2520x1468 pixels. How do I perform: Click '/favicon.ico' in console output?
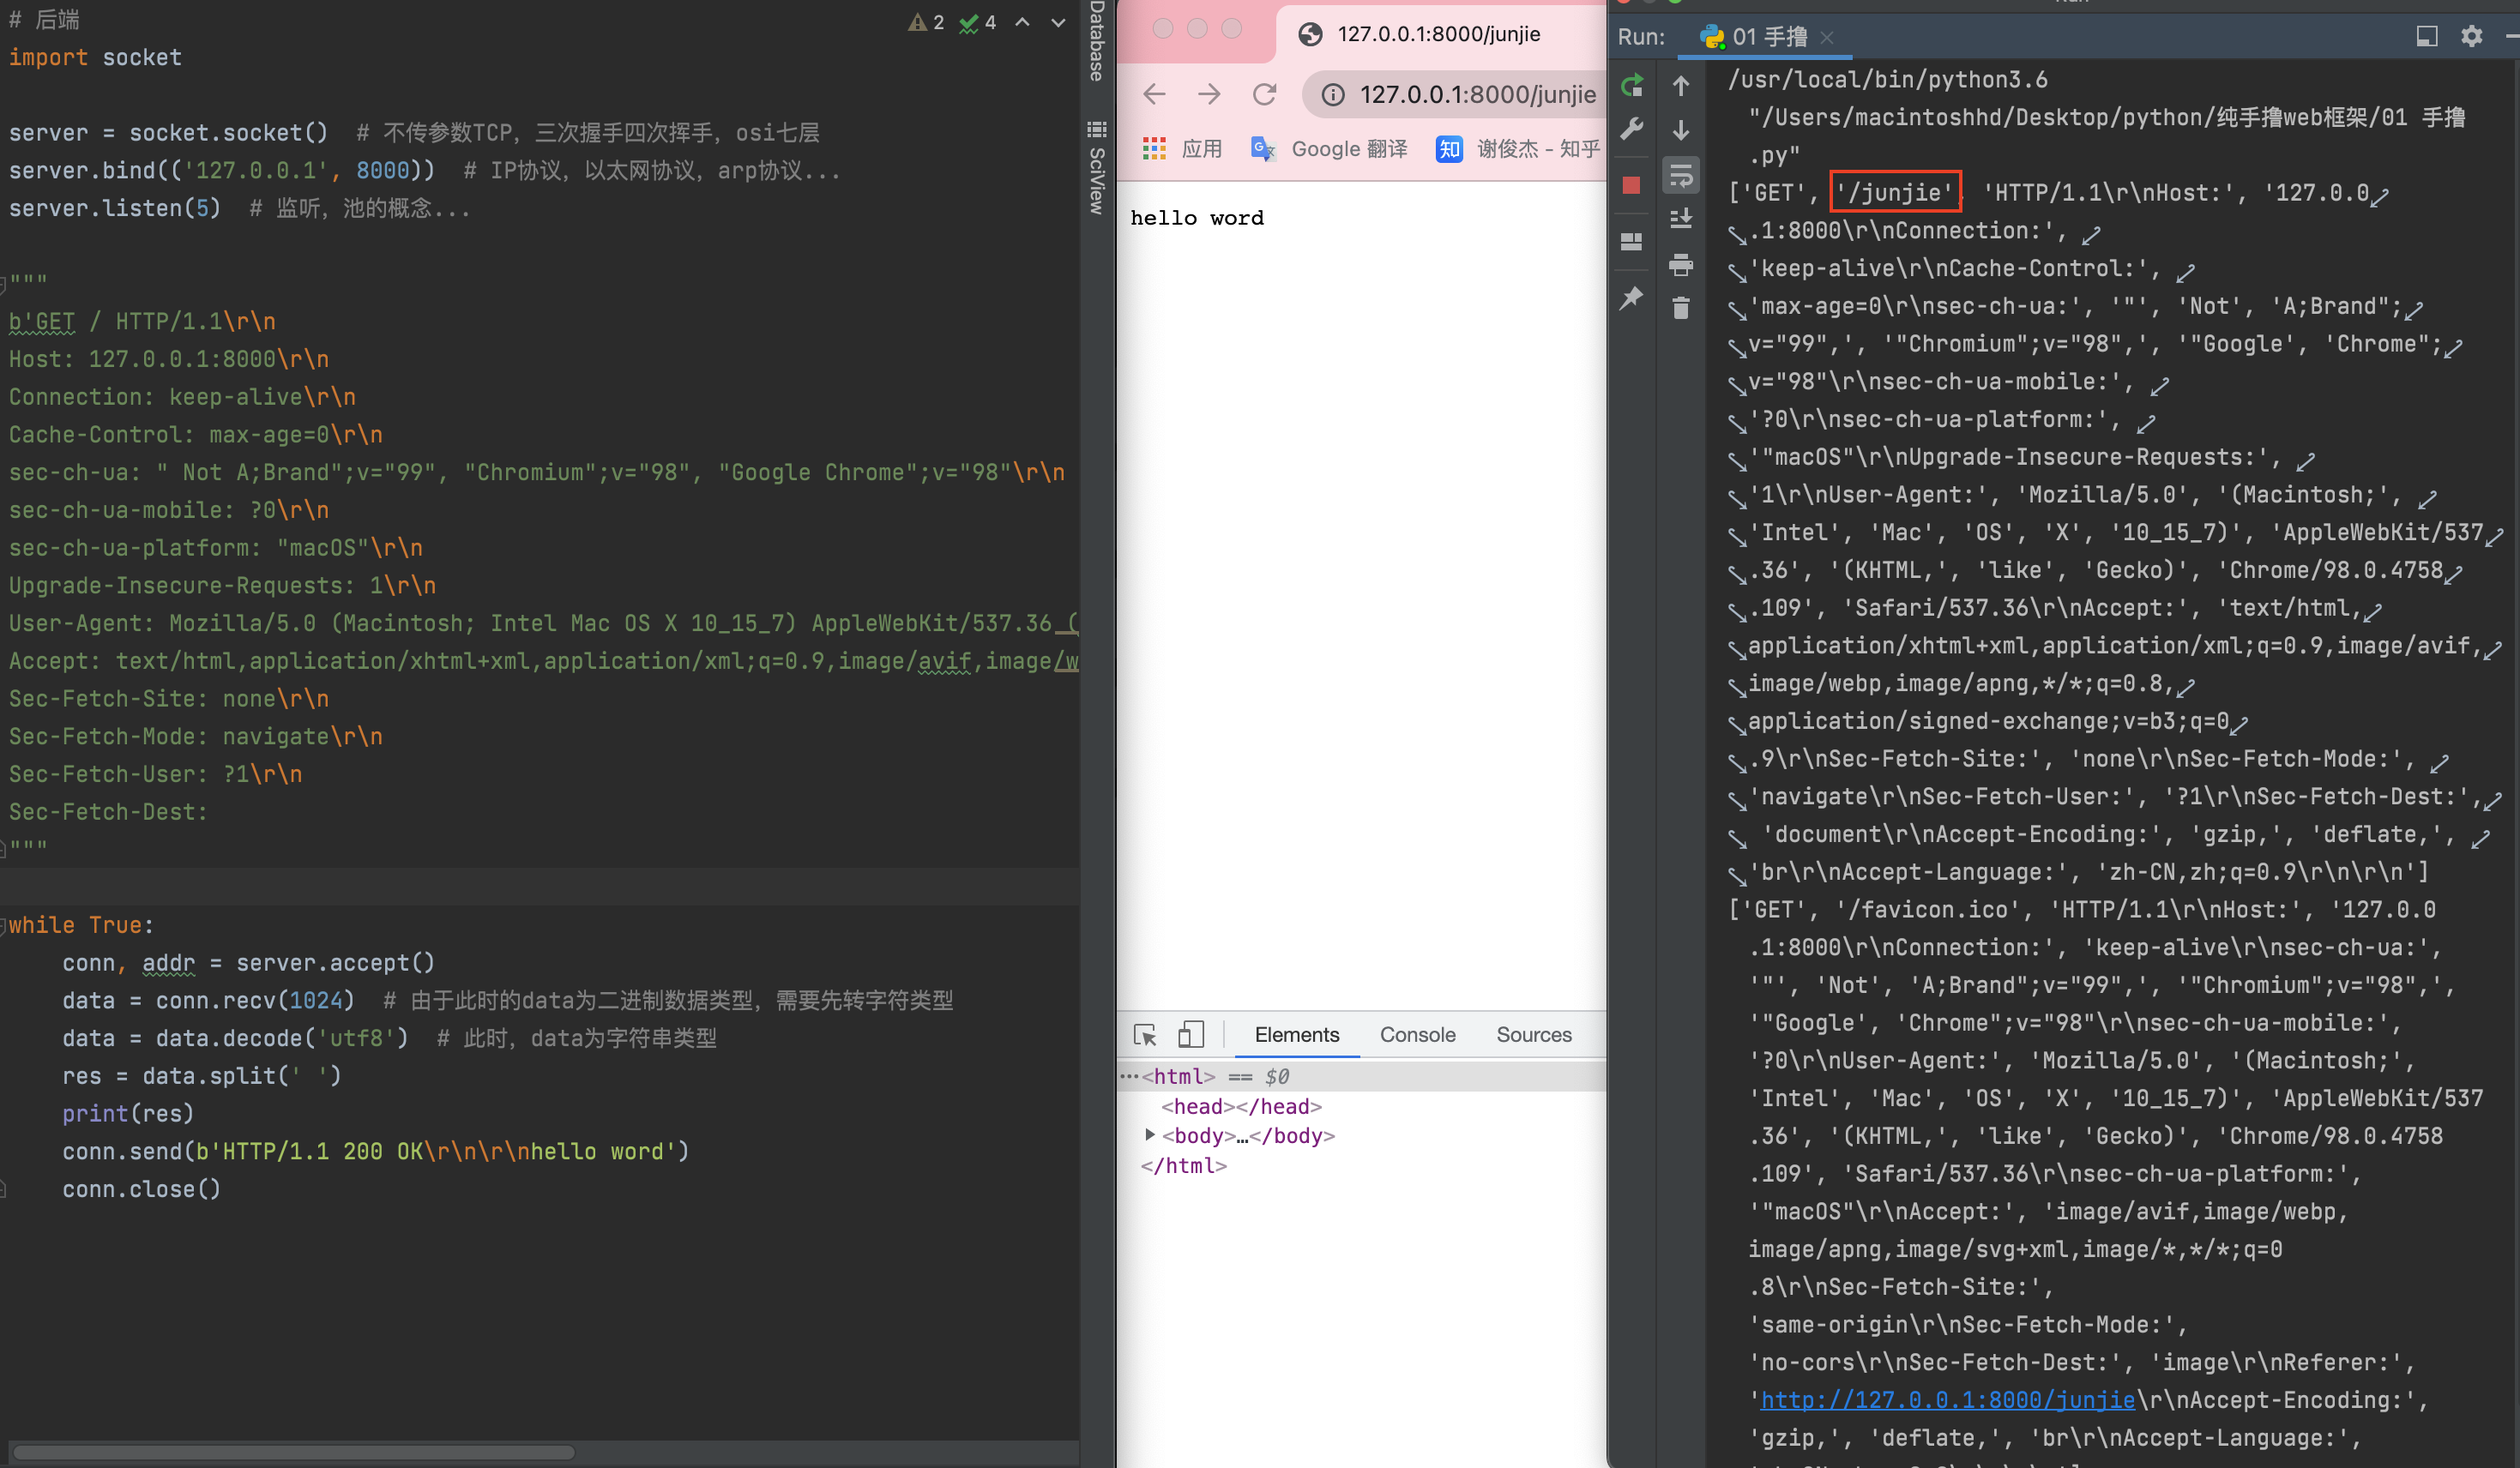(x=1935, y=910)
